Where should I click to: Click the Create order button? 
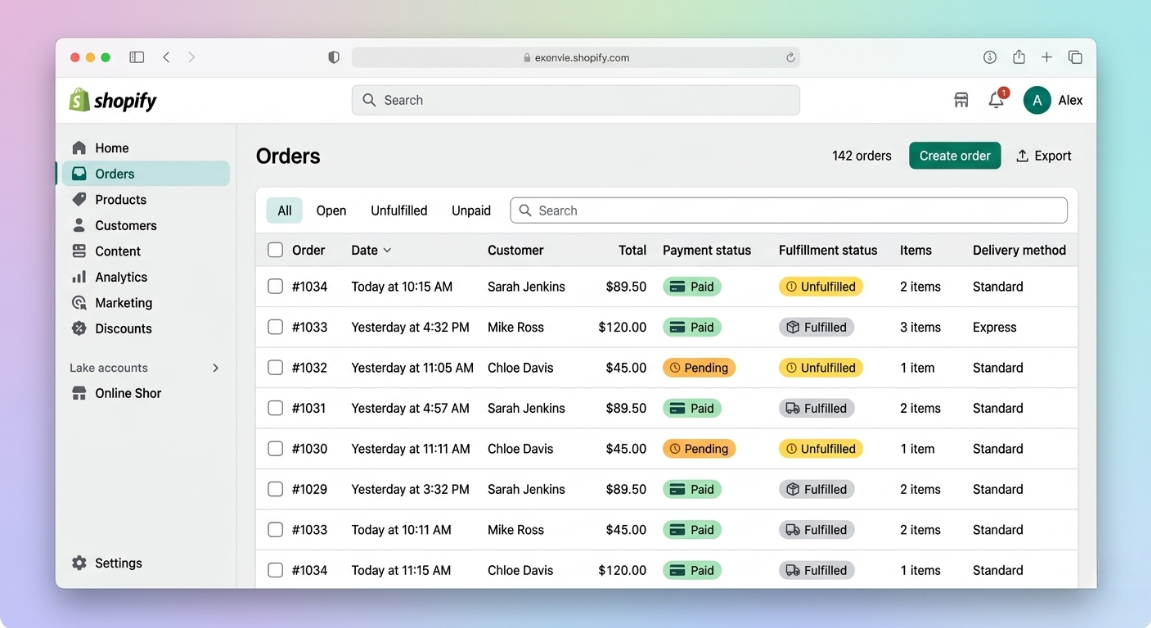coord(954,155)
